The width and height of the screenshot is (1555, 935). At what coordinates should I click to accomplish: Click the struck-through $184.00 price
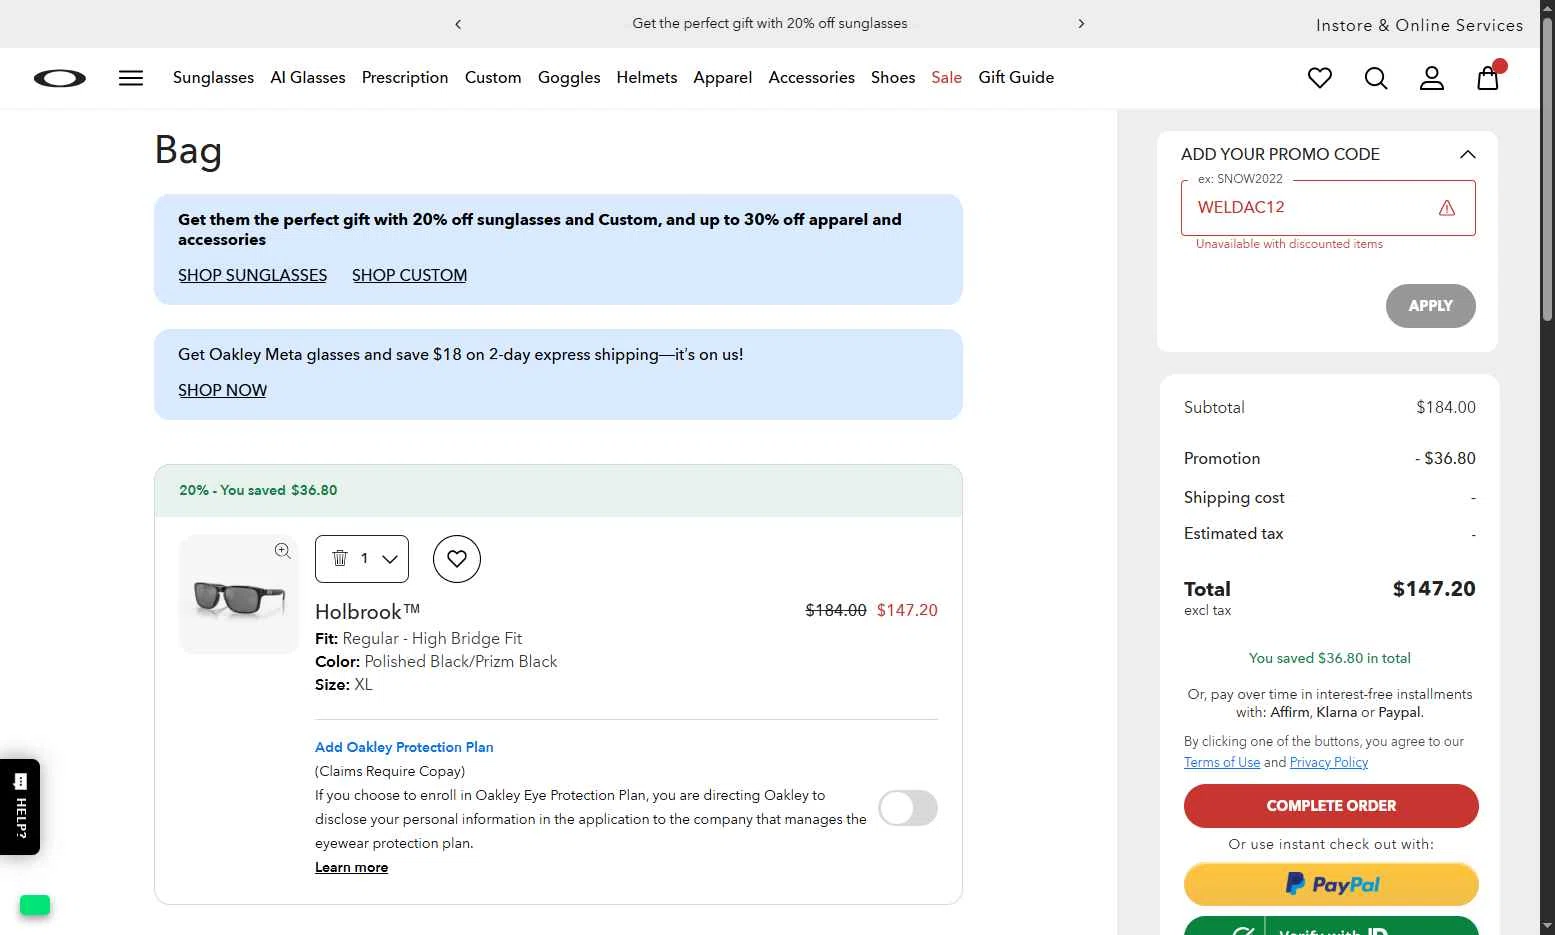coord(836,610)
